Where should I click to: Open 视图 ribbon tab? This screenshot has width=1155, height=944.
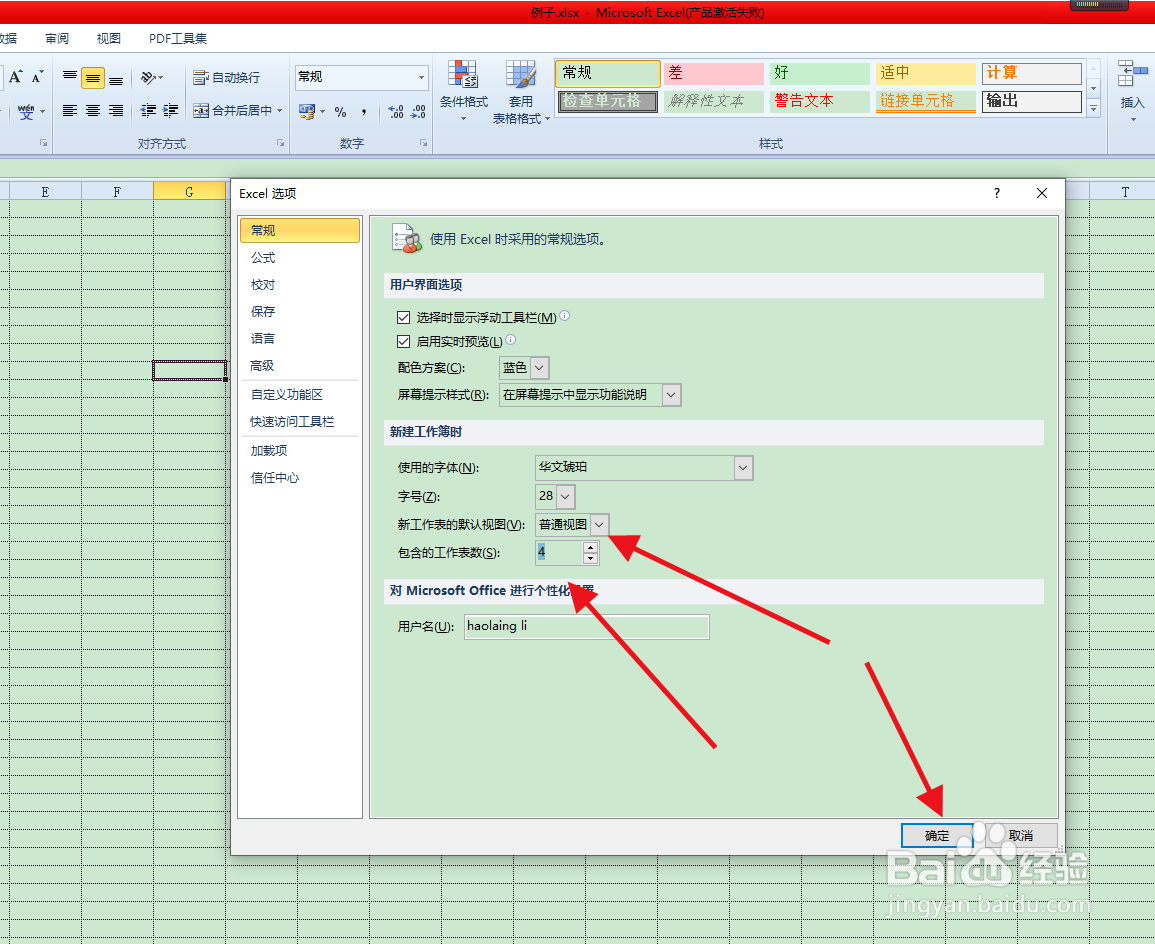(108, 38)
